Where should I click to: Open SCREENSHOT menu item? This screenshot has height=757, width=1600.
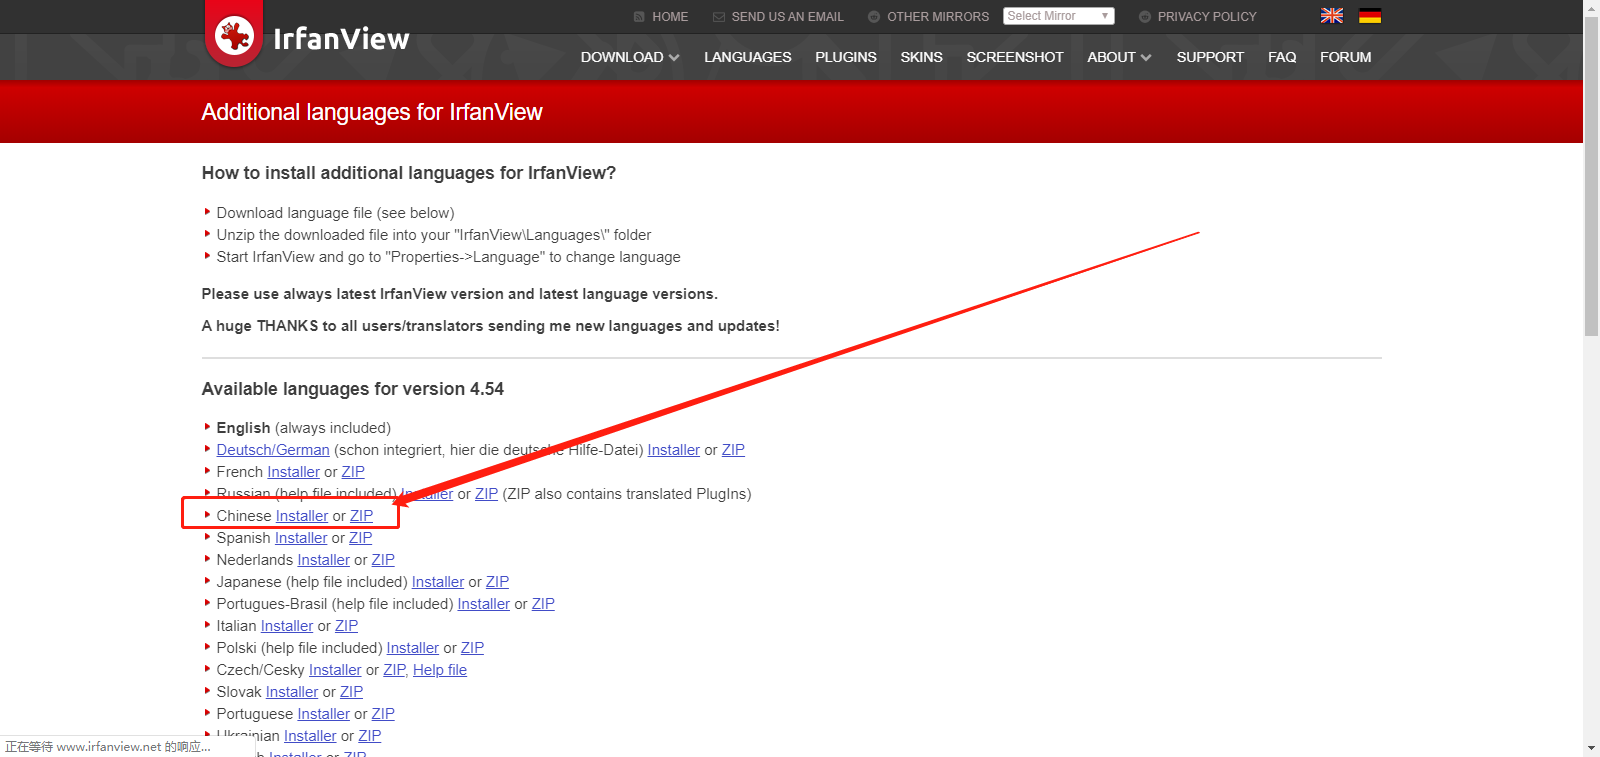(x=1015, y=57)
